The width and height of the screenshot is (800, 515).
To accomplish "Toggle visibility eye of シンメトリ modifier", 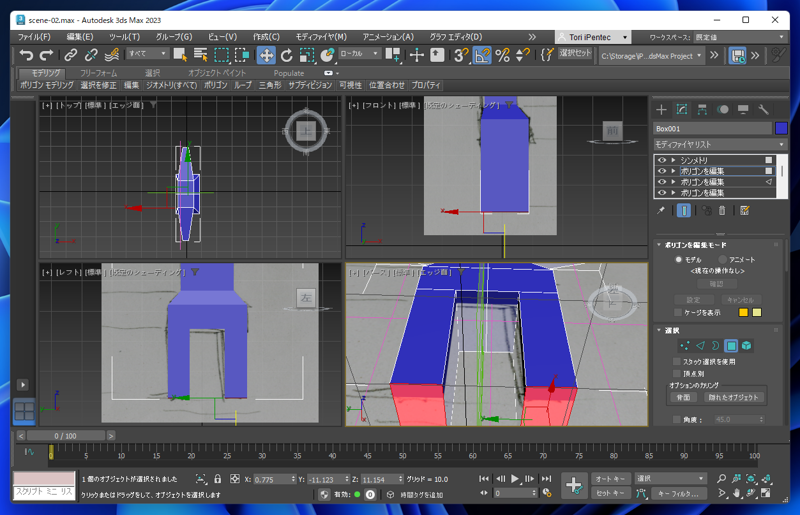I will coord(662,160).
